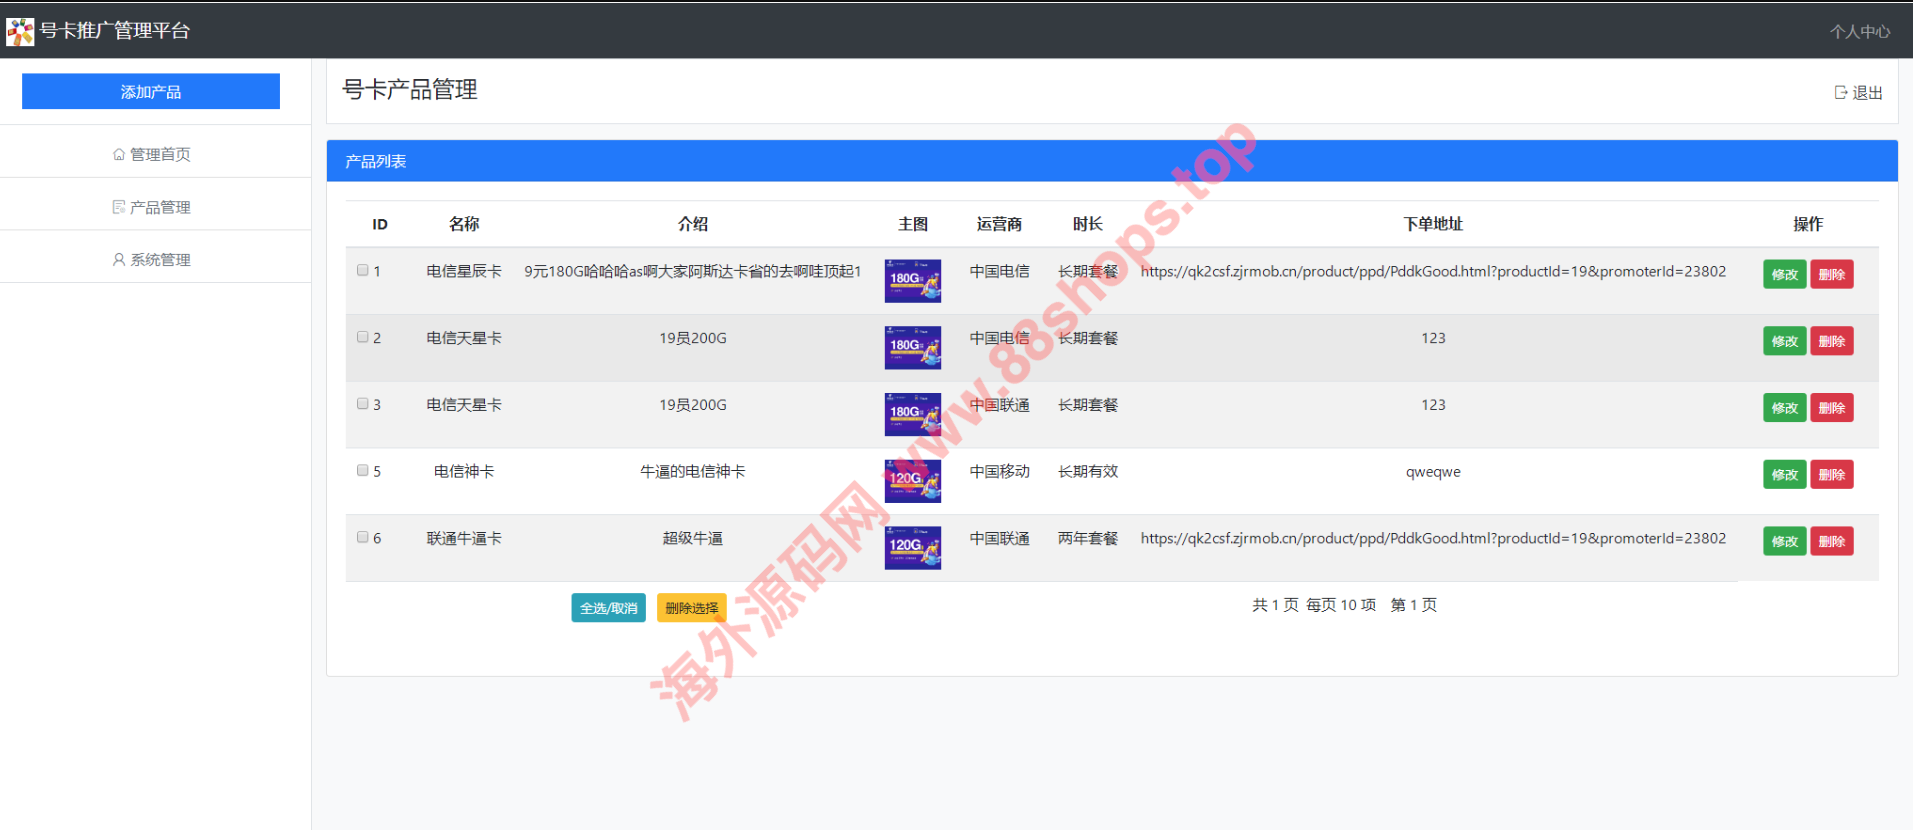Open the 120G thumbnail of 电信神卡
The height and width of the screenshot is (830, 1913).
tap(912, 481)
